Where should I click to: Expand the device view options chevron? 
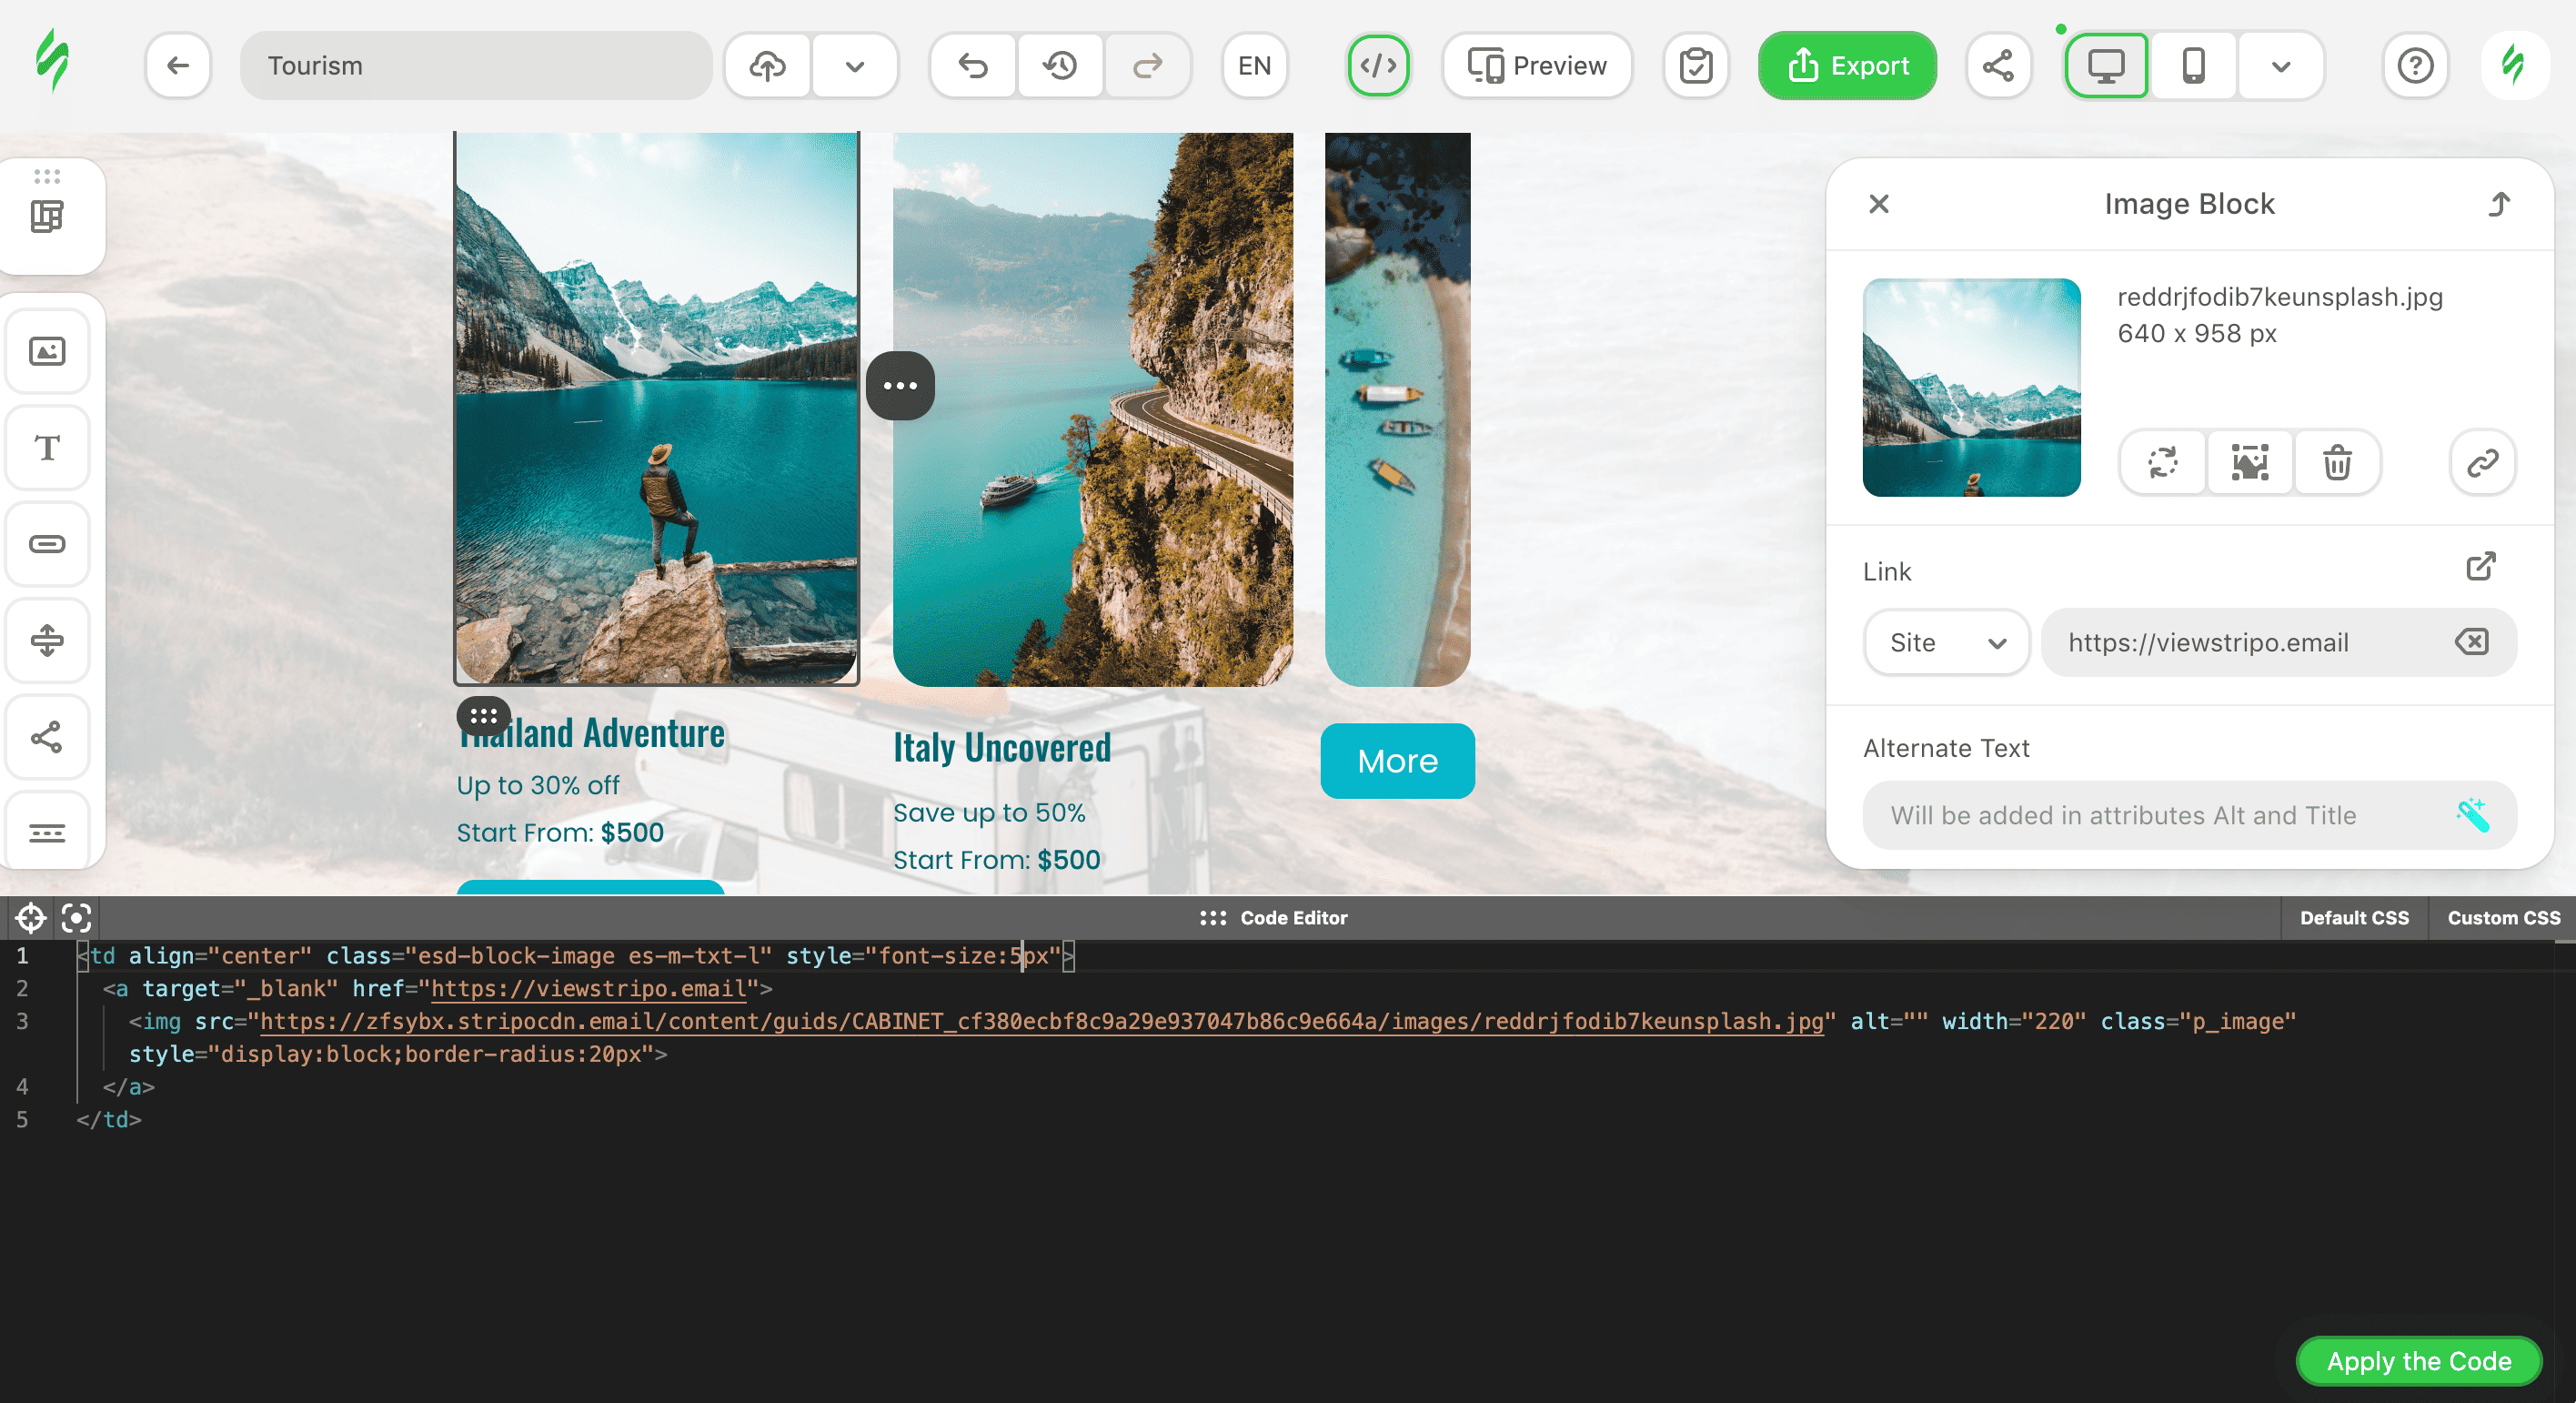coord(2280,66)
